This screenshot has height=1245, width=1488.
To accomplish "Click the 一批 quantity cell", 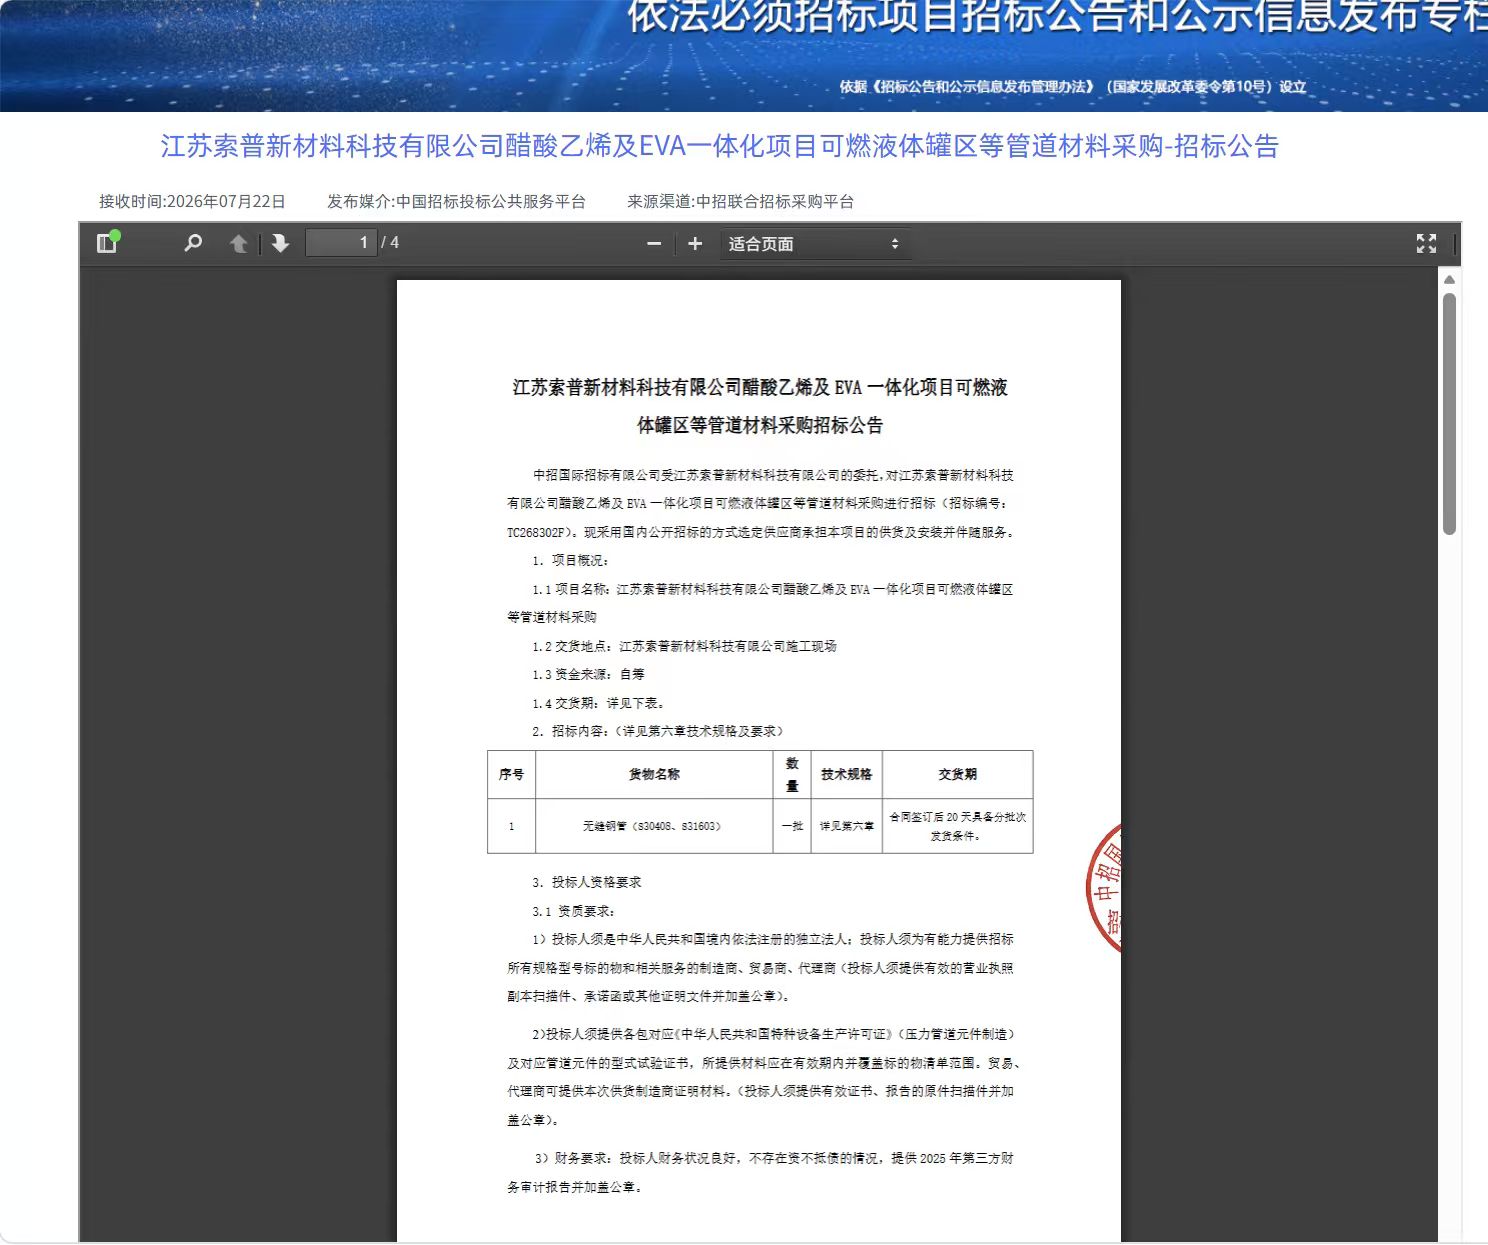I will click(x=792, y=826).
